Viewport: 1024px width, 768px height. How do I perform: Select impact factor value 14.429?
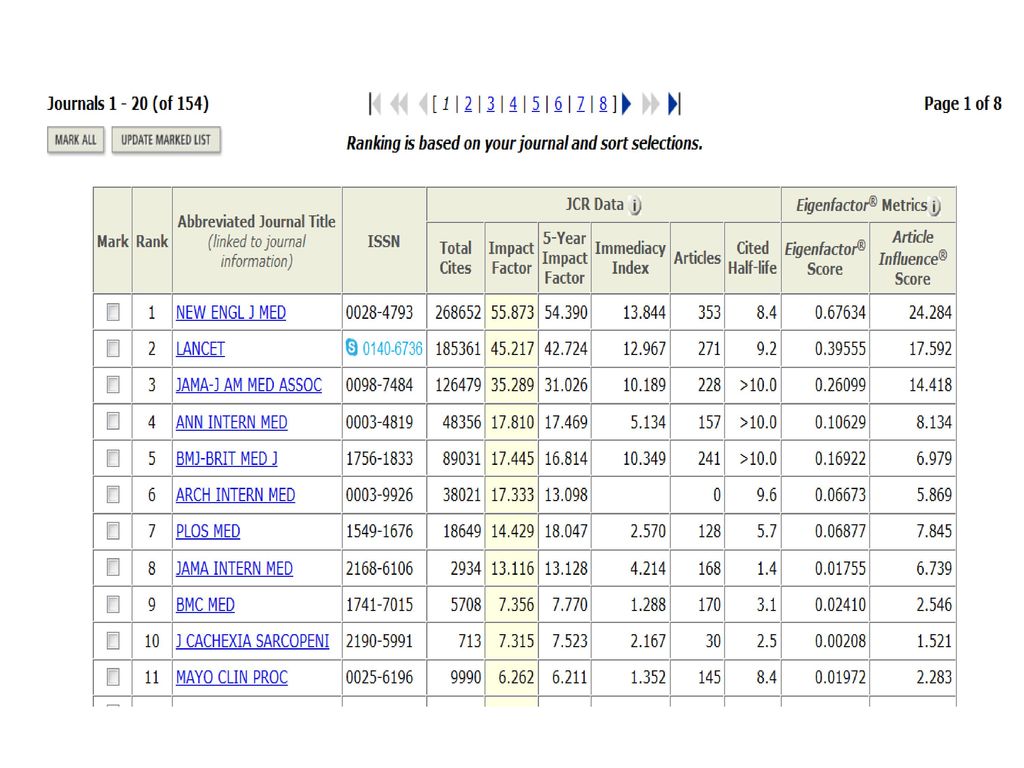pos(512,532)
